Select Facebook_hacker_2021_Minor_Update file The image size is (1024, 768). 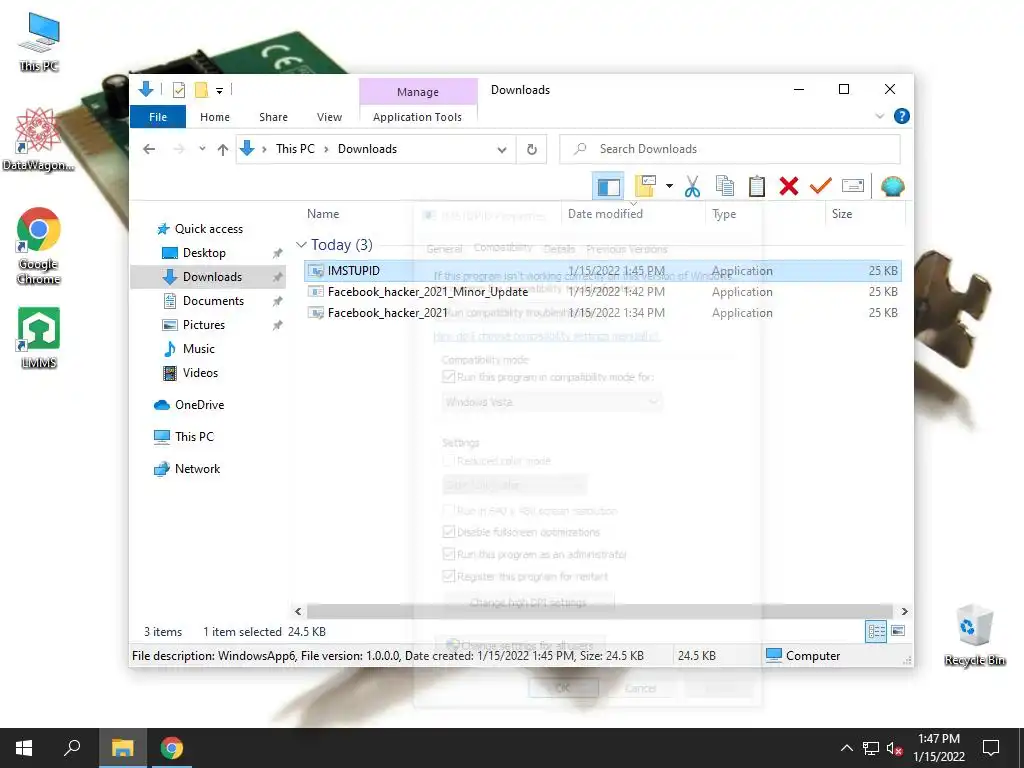(x=602, y=292)
